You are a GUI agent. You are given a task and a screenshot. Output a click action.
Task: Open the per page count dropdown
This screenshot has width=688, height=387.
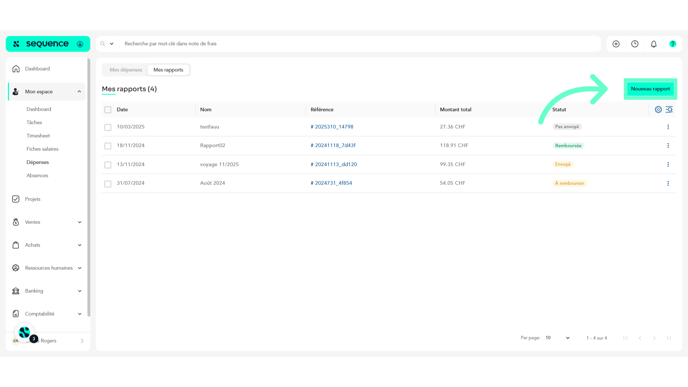(x=557, y=338)
